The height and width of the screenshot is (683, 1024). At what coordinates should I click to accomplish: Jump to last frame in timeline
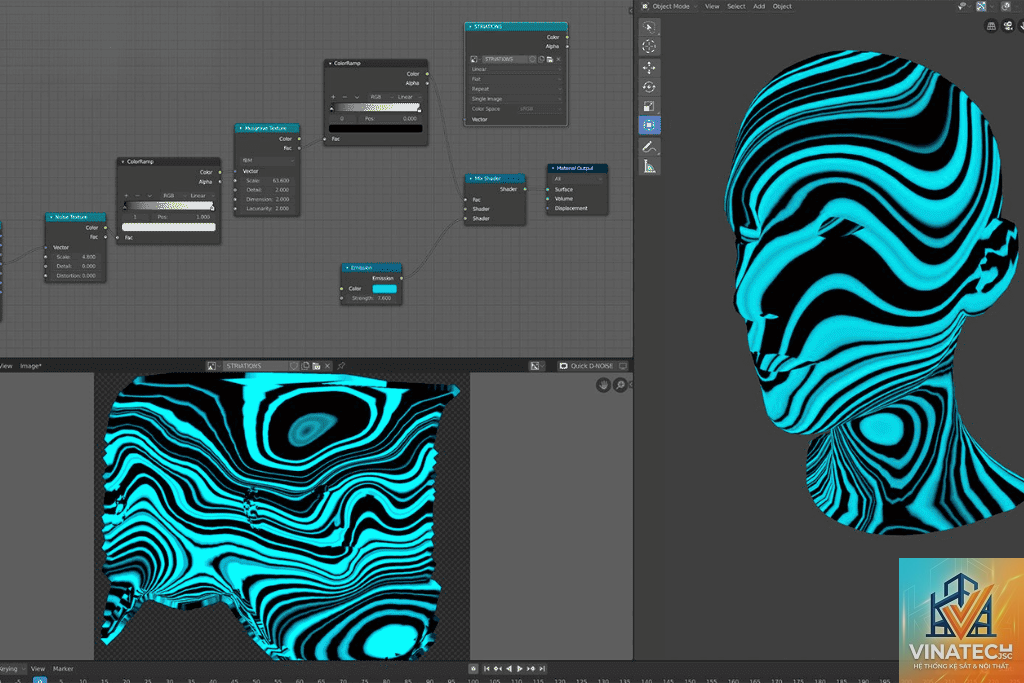tap(542, 669)
